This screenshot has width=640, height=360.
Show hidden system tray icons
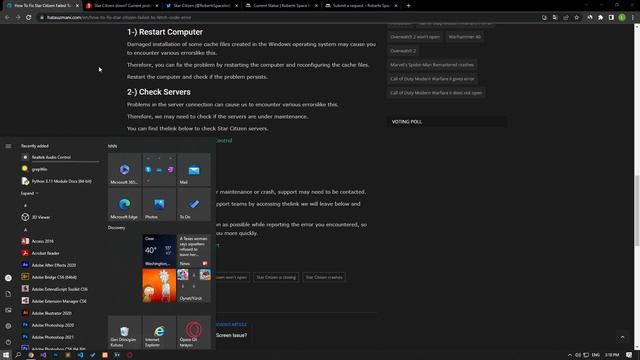point(570,355)
